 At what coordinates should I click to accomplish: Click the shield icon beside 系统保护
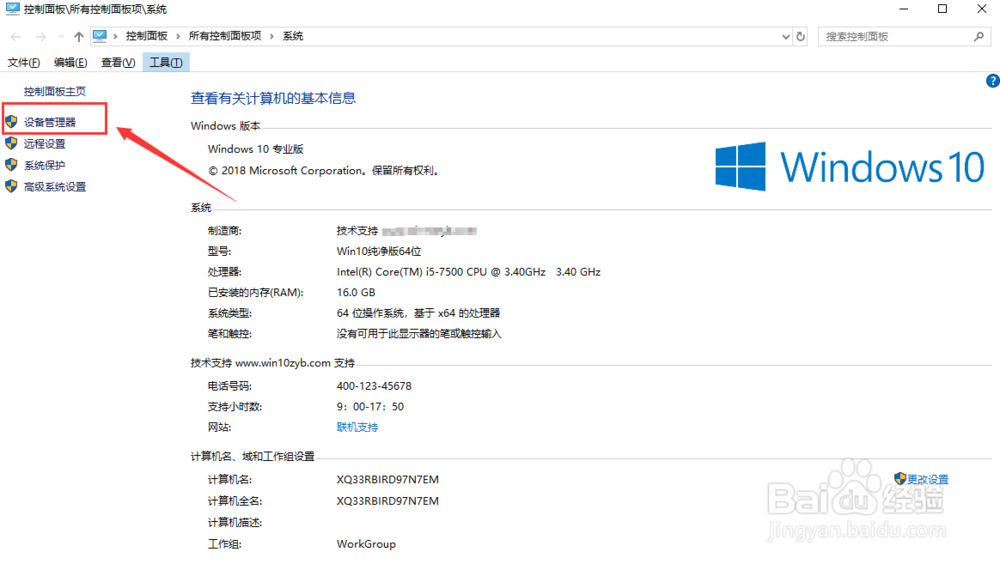[11, 165]
